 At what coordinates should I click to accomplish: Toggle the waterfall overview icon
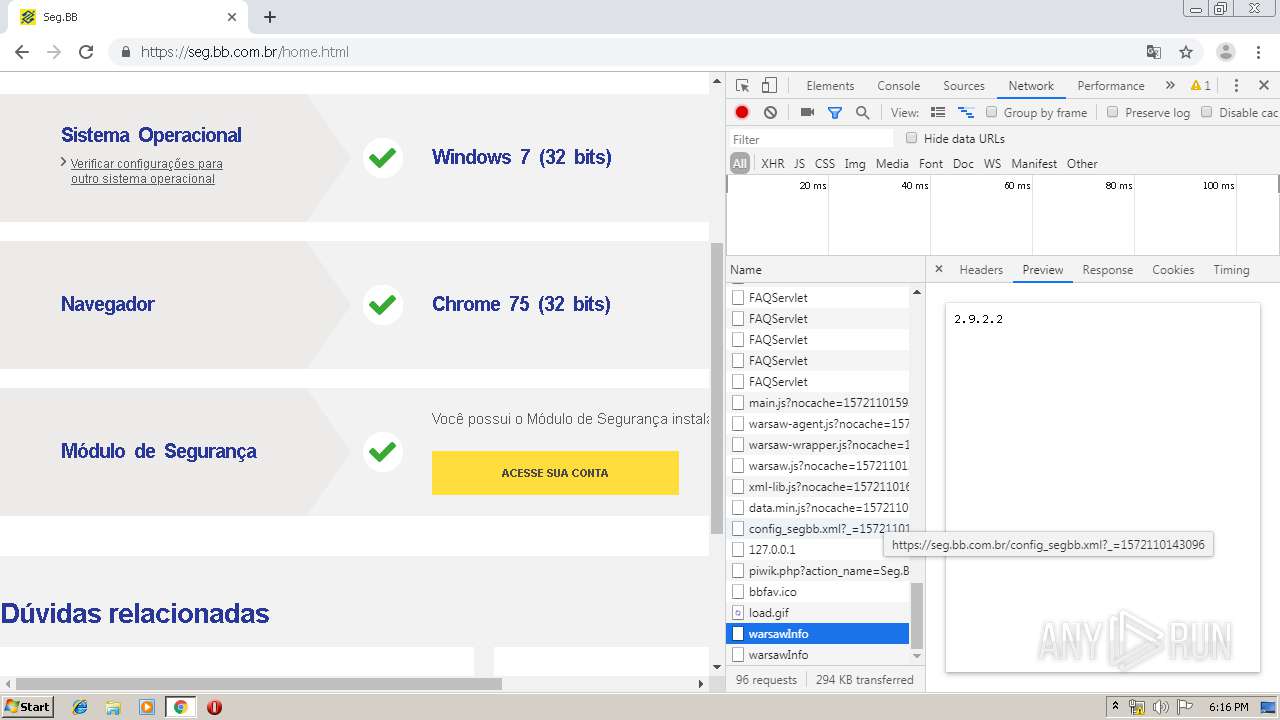pyautogui.click(x=966, y=113)
